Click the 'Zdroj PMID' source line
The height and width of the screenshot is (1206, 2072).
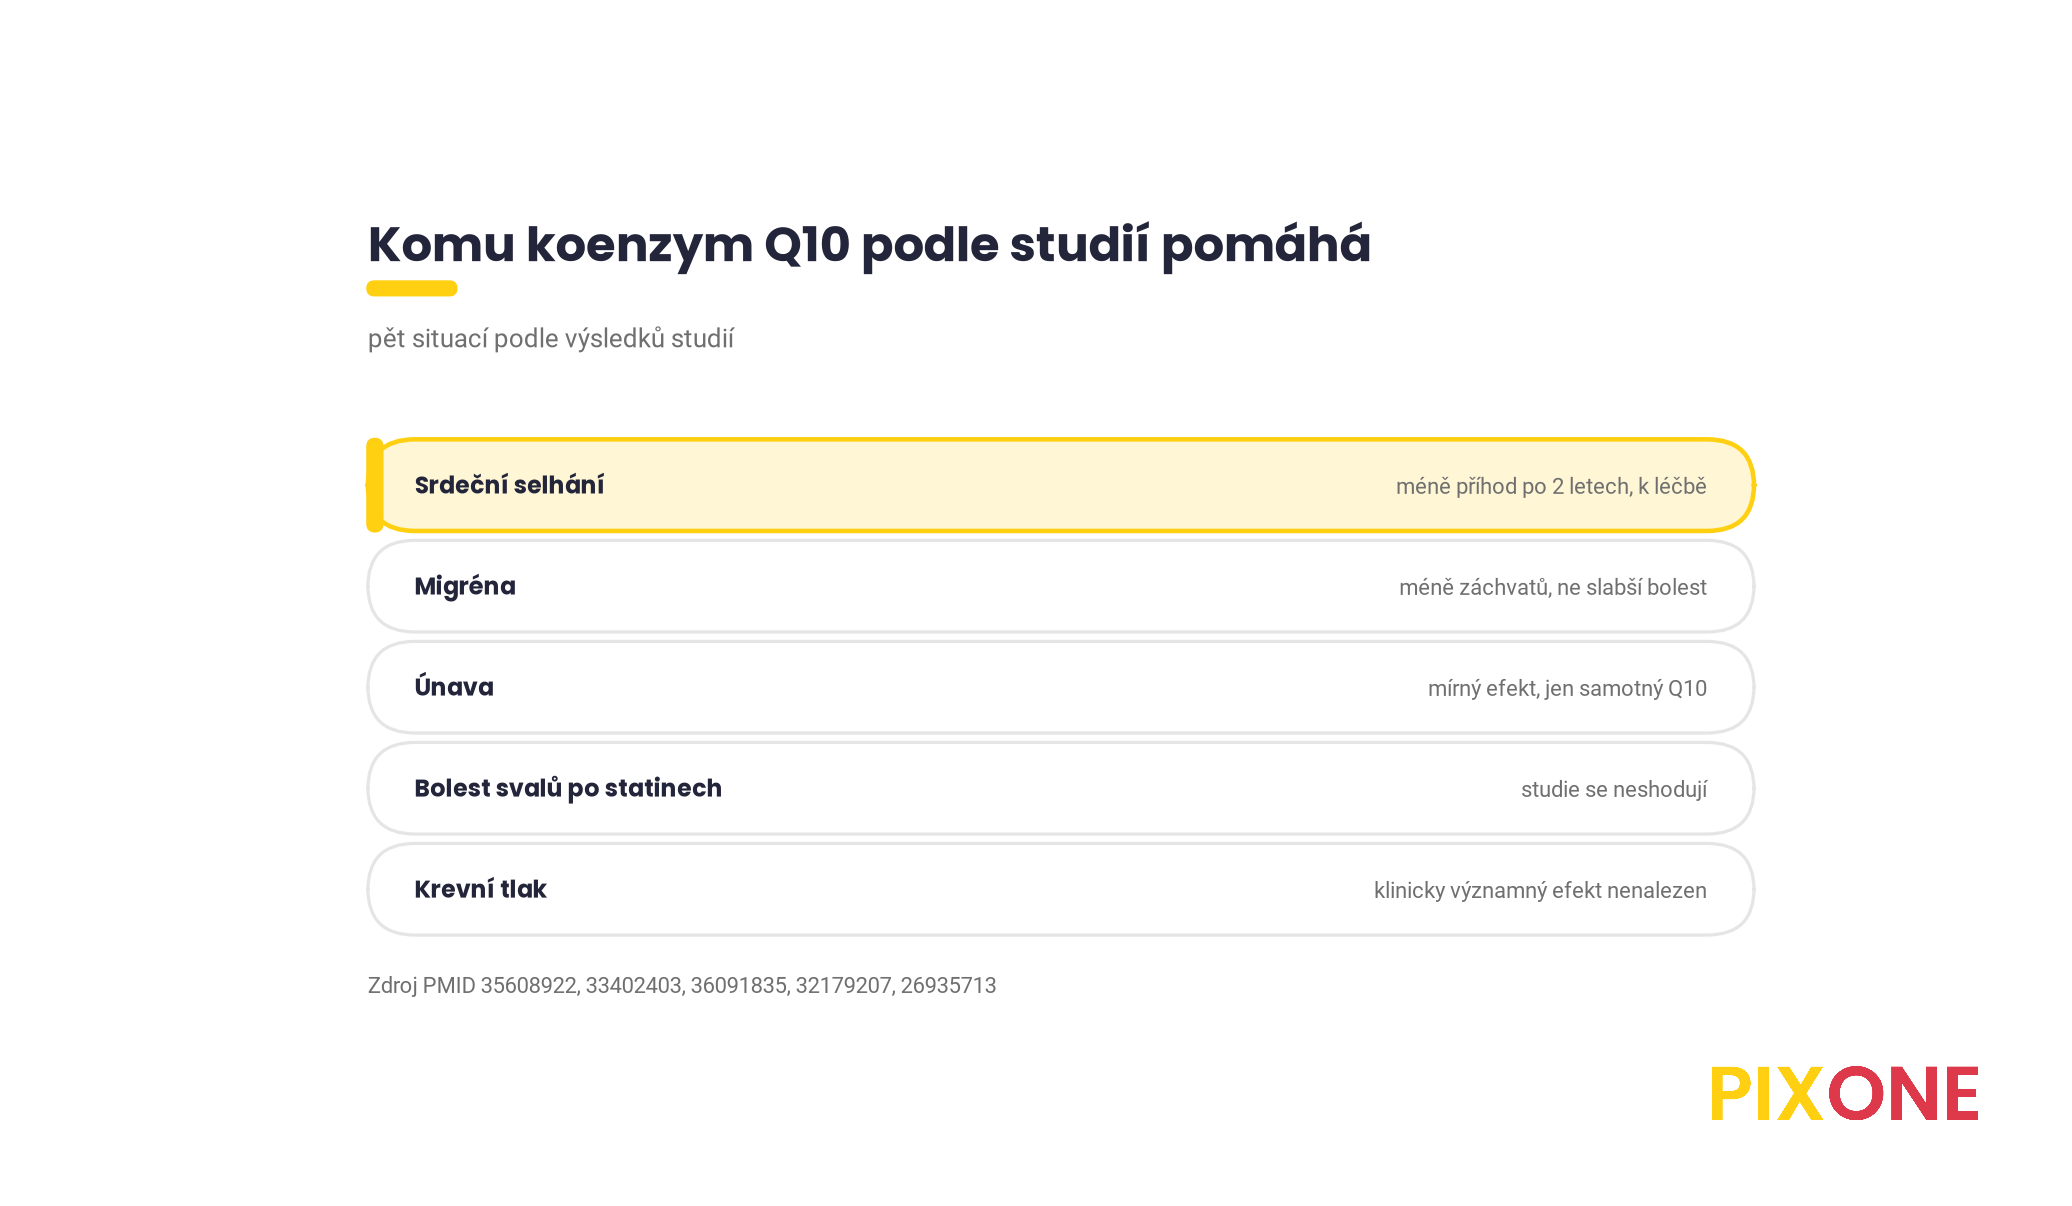682,985
